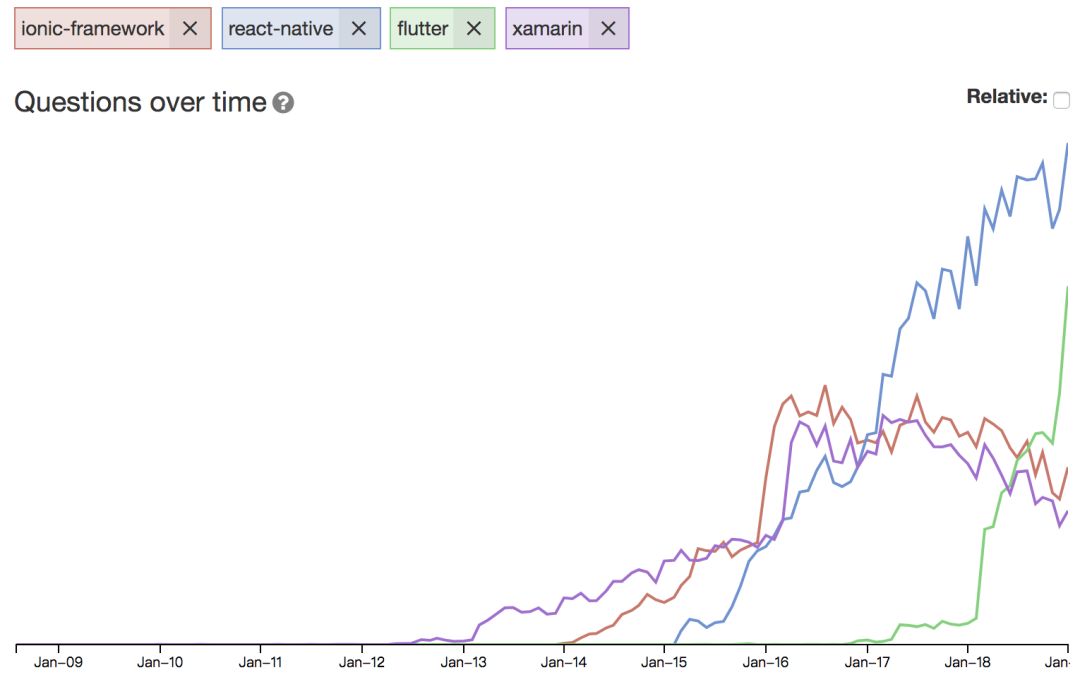
Task: Remove the xamarin tag
Action: (608, 29)
